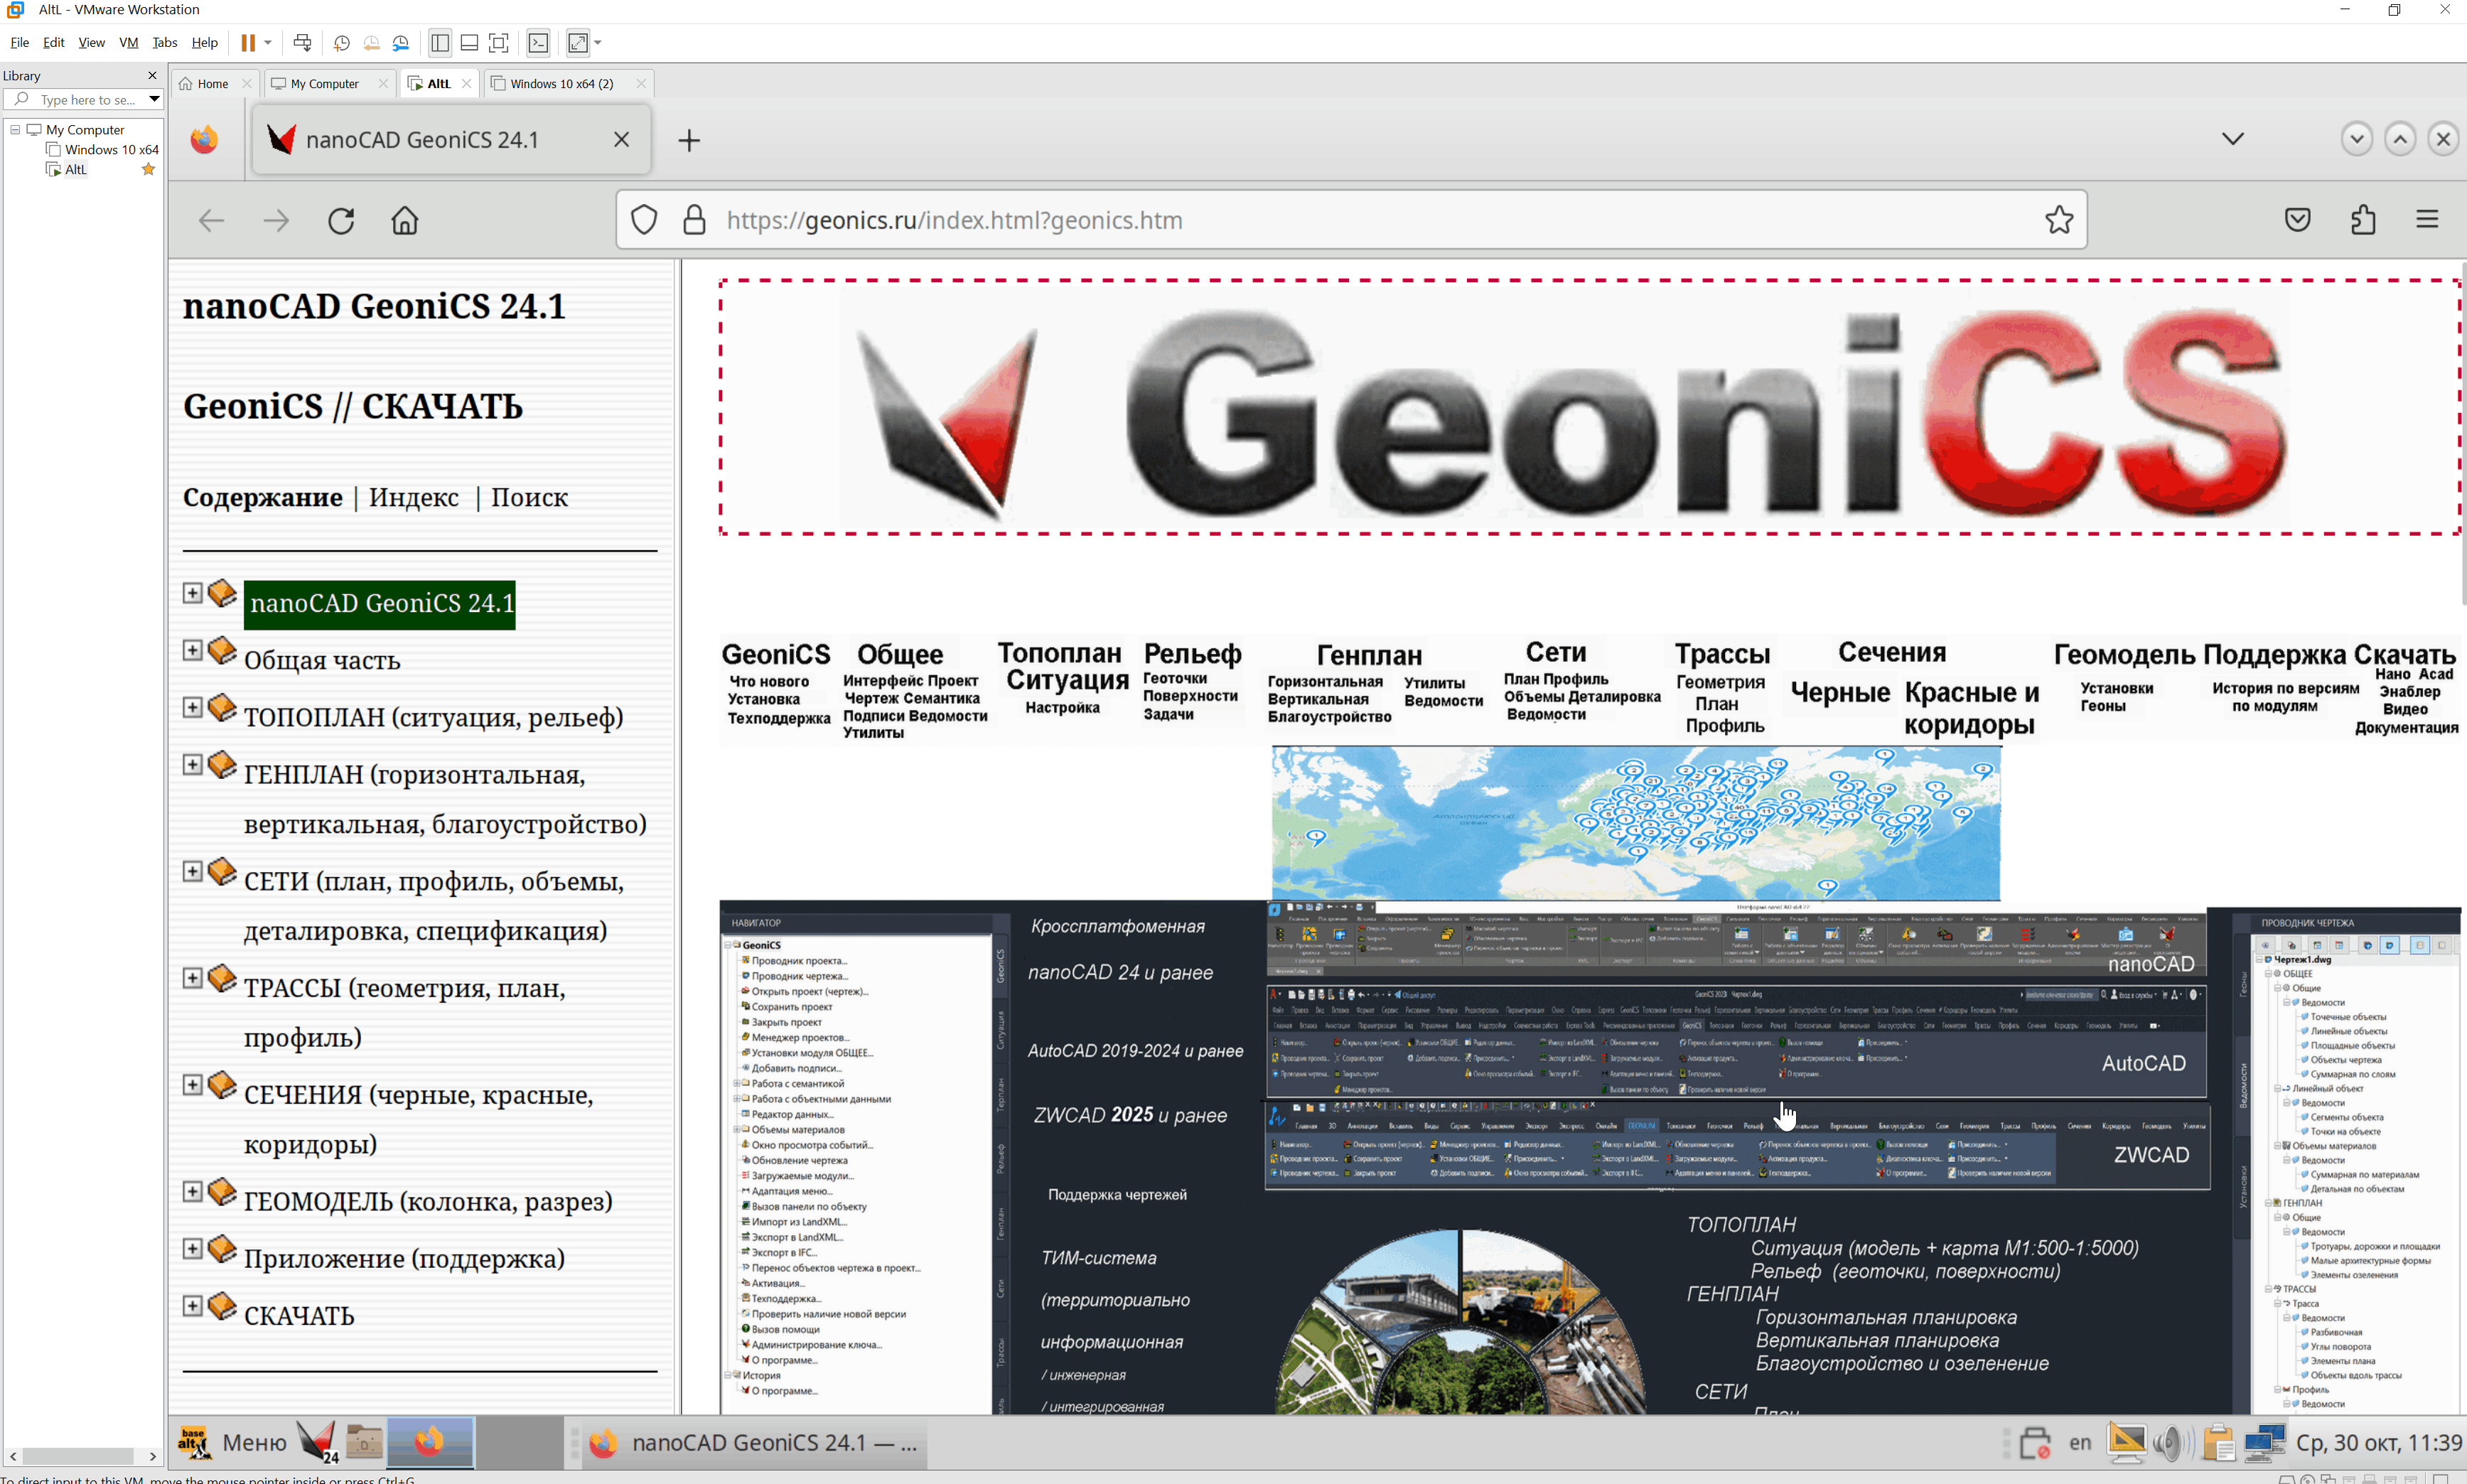2467x1484 pixels.
Task: Expand the СКАЧАТЬ tree node
Action: 193,1306
